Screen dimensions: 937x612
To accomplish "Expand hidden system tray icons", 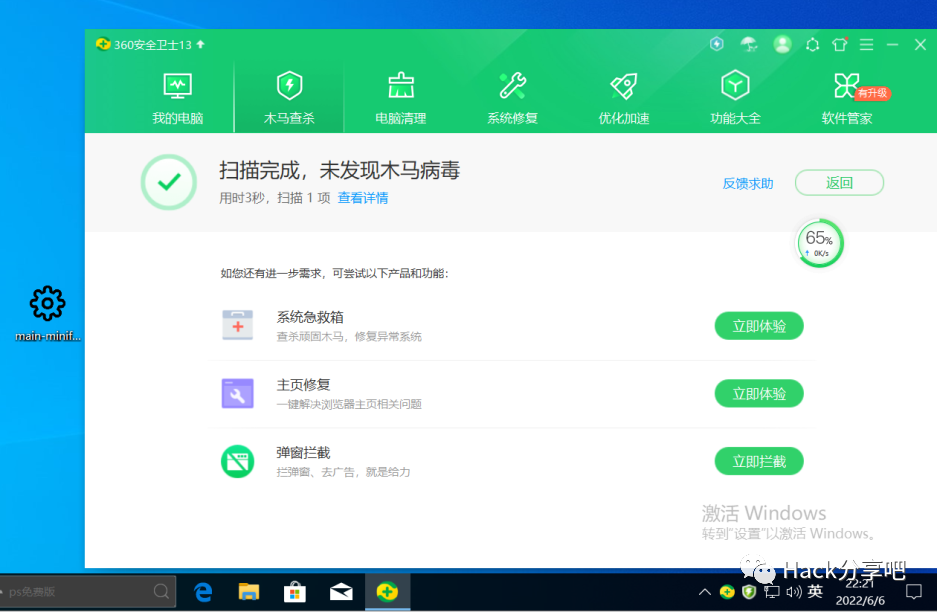I will point(705,592).
